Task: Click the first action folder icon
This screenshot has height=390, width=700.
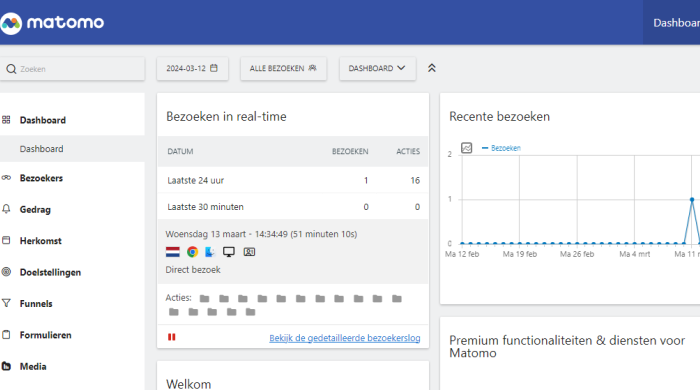Action: 204,299
